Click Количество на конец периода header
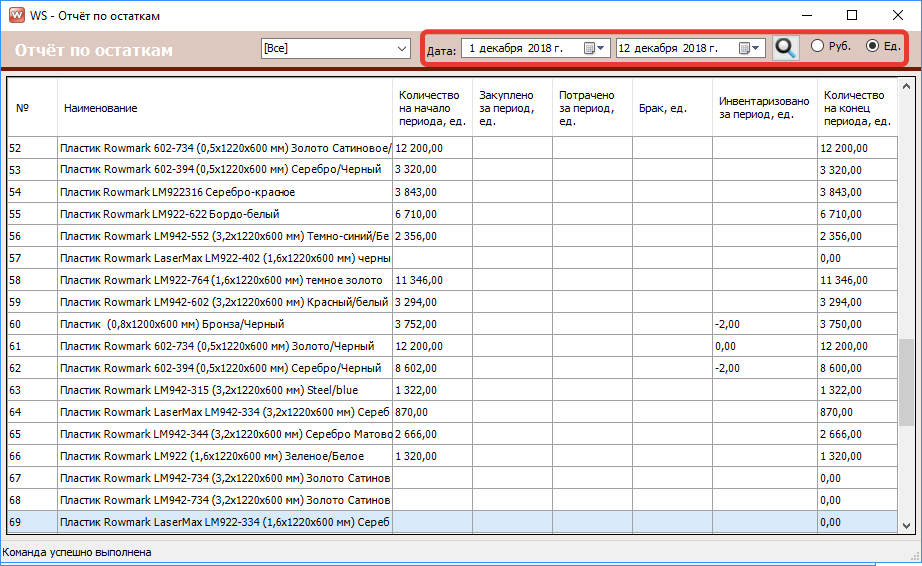922x566 pixels. click(x=857, y=108)
